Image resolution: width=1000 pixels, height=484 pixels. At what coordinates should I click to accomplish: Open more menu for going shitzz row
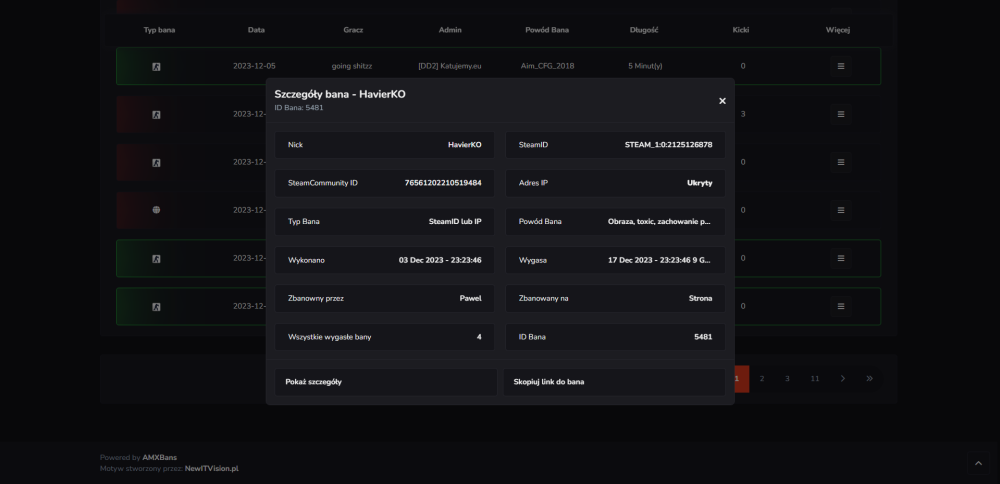point(841,66)
